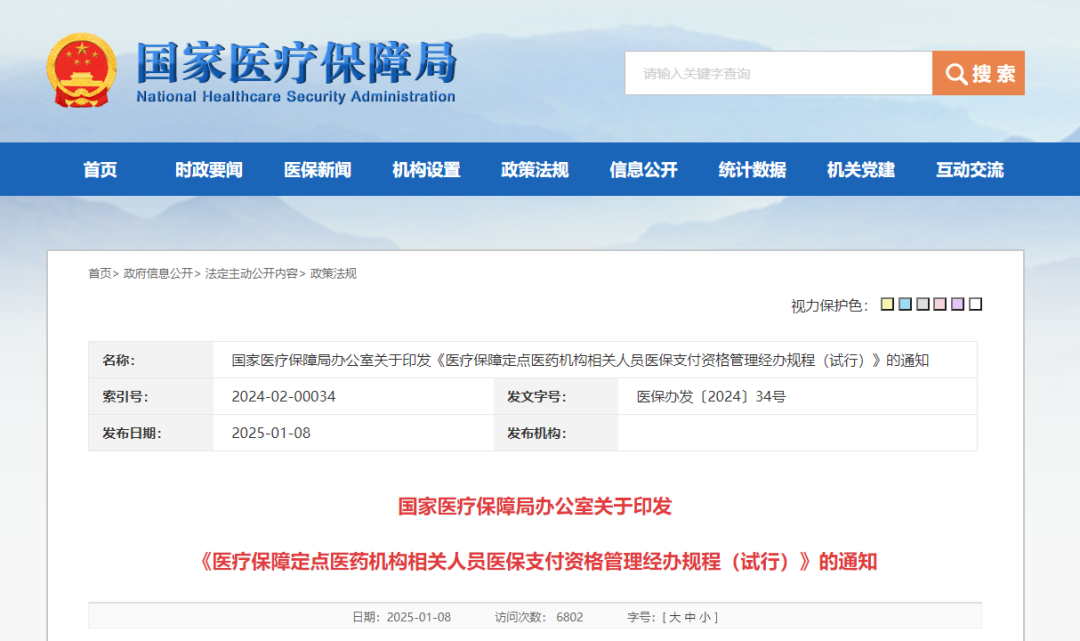The width and height of the screenshot is (1080, 641).
Task: Click the 发文字号 label
Action: [x=537, y=397]
